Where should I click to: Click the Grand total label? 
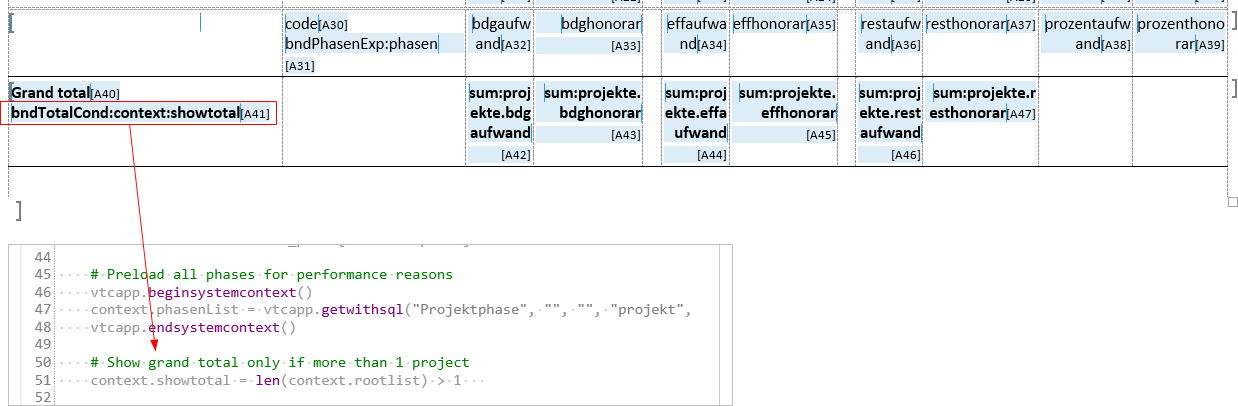(x=51, y=93)
